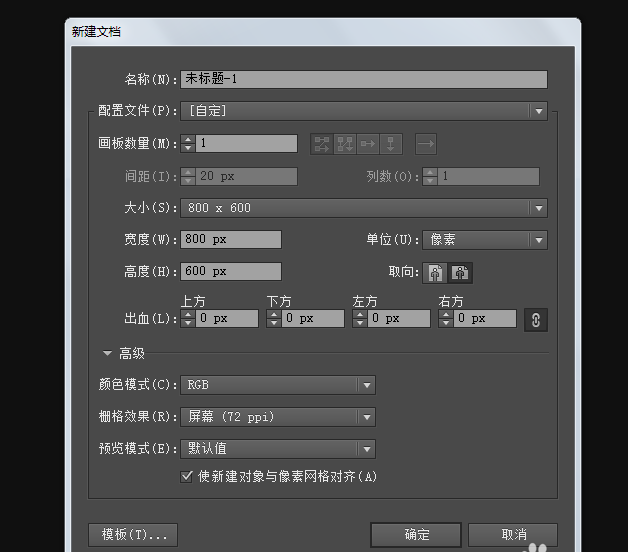
Task: Click the 确定 OK button
Action: 416,535
